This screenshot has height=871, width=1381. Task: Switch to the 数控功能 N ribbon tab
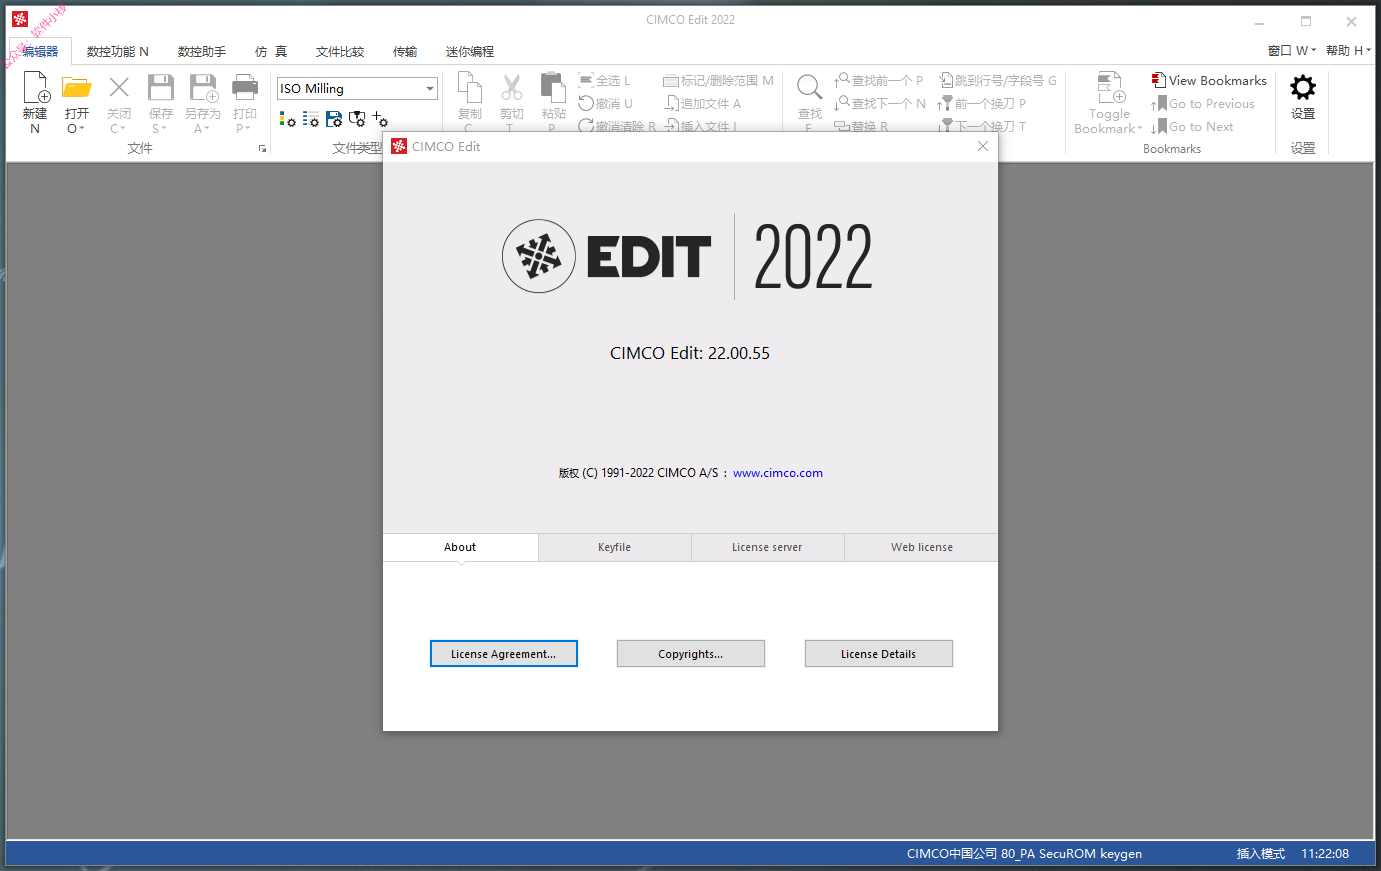point(118,51)
